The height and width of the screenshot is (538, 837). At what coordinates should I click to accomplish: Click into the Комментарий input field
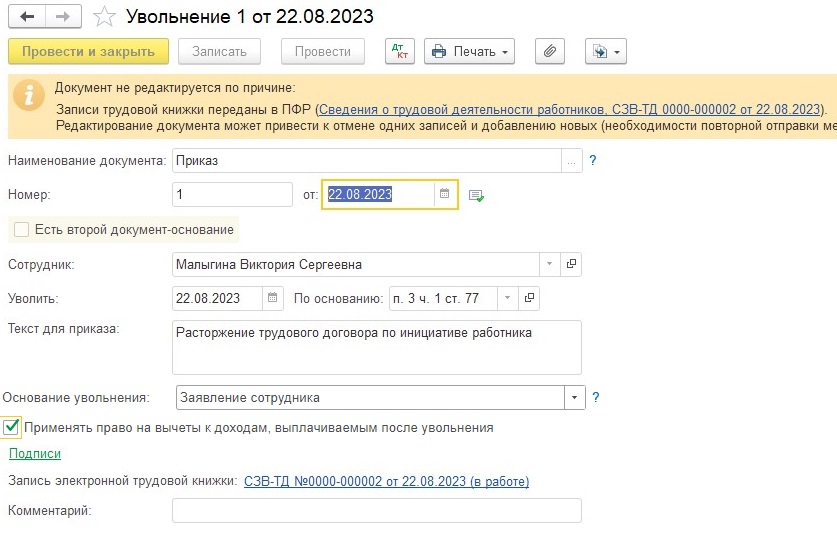[x=377, y=511]
